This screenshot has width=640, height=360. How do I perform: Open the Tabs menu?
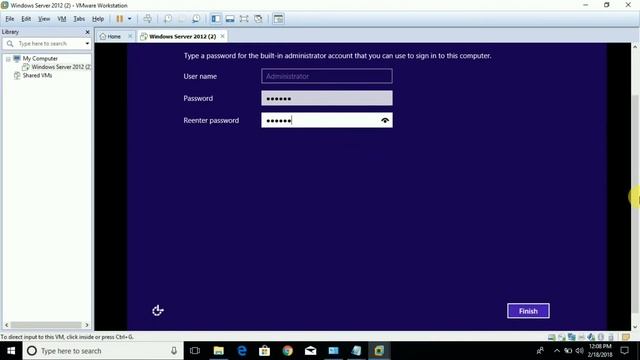tap(79, 19)
